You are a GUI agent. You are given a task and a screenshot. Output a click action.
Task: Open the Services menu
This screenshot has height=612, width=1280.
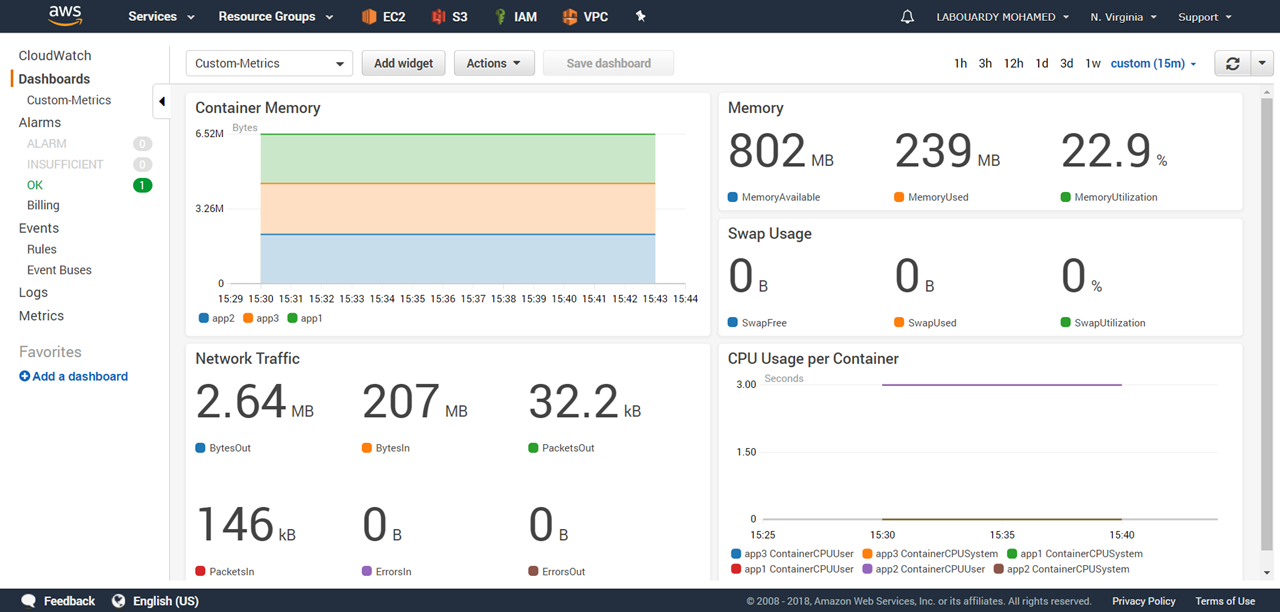(161, 17)
